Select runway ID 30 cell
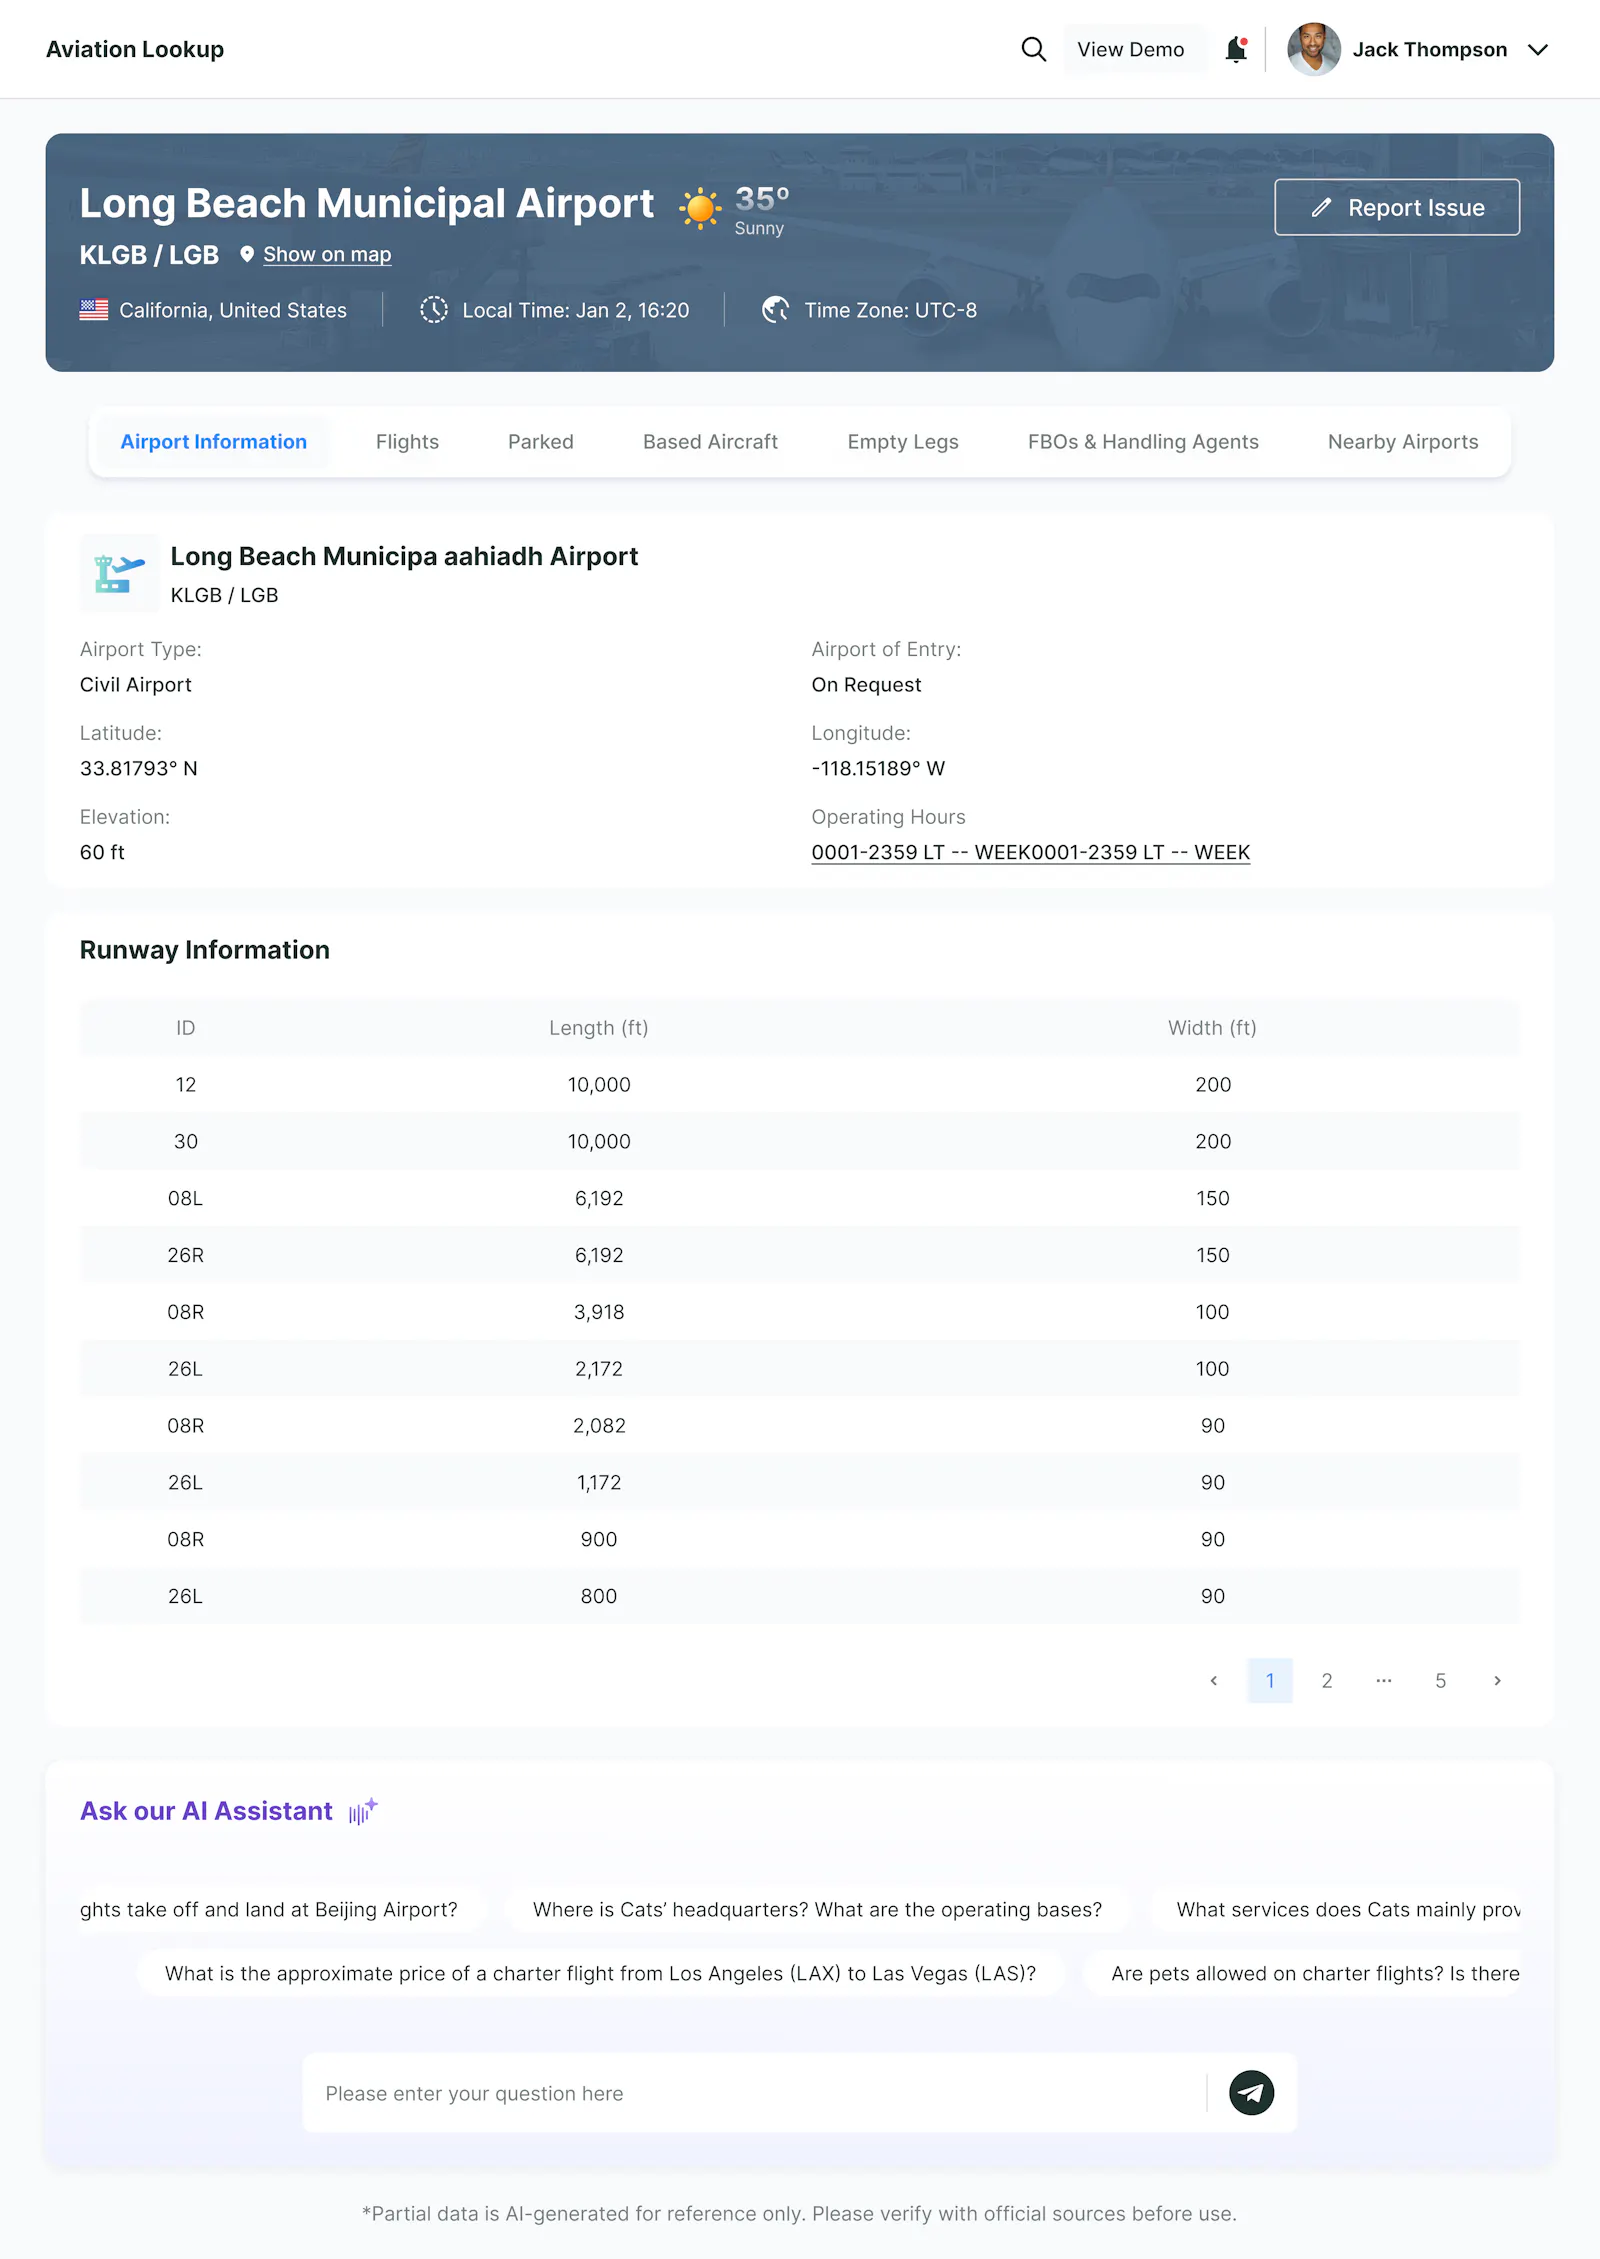Viewport: 1600px width, 2259px height. pos(185,1142)
